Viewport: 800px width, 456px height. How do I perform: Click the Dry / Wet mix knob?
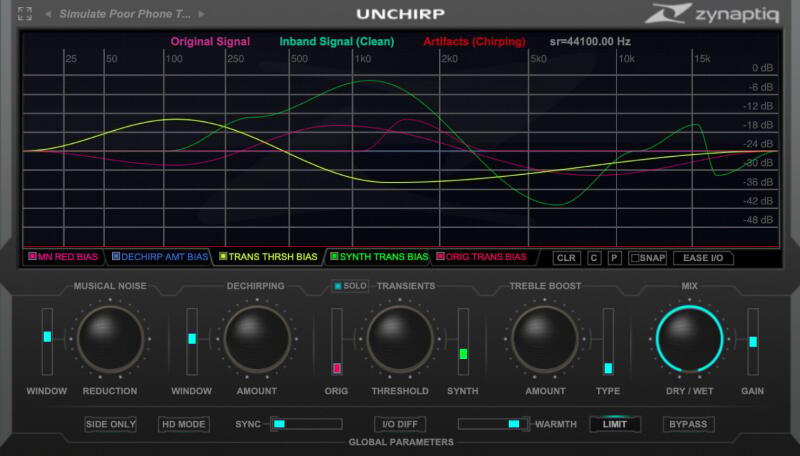point(689,339)
